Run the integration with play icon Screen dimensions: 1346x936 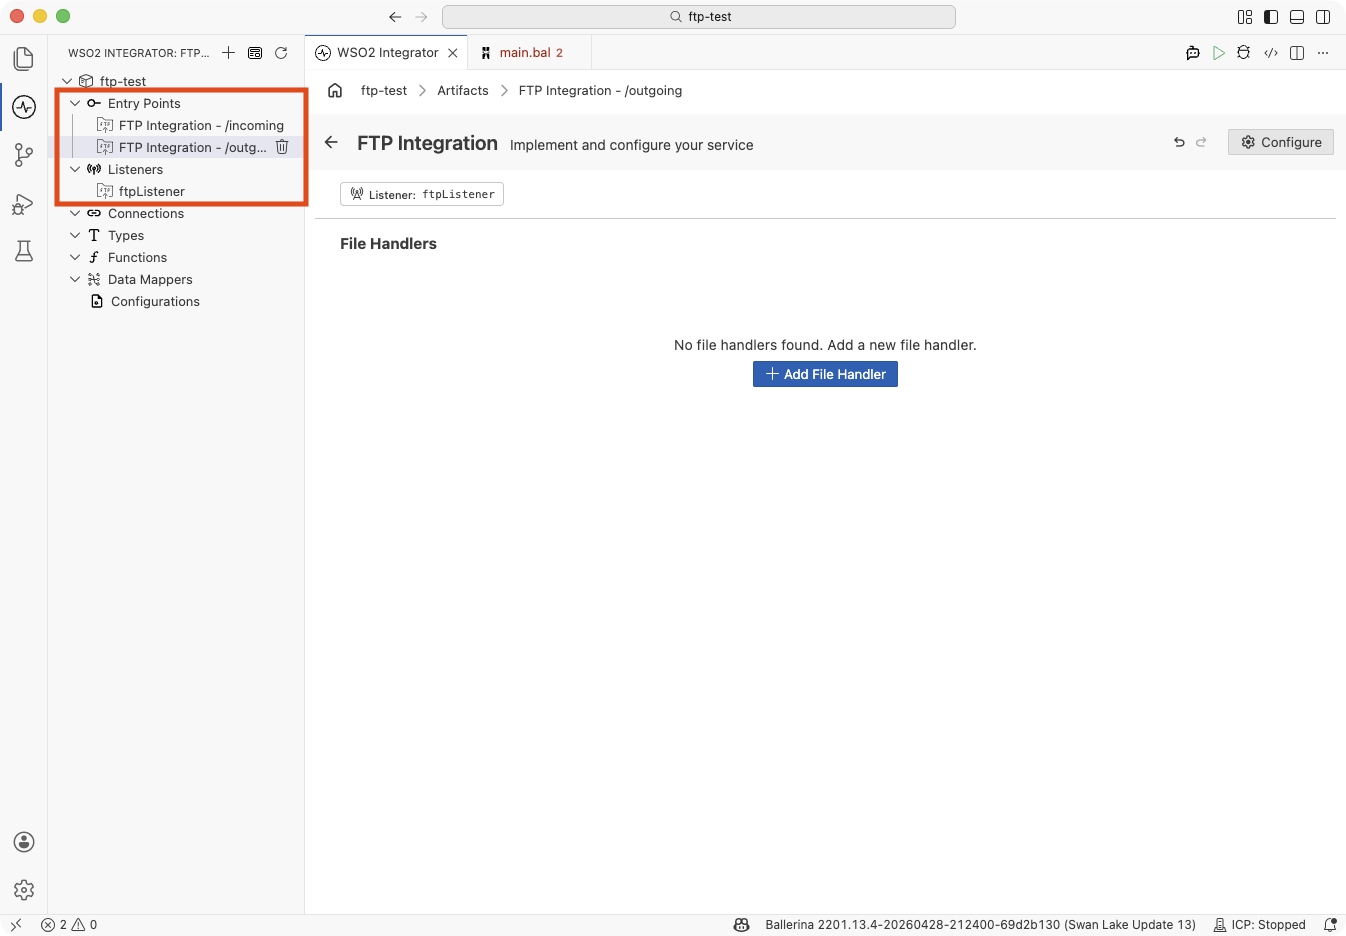pos(1218,53)
